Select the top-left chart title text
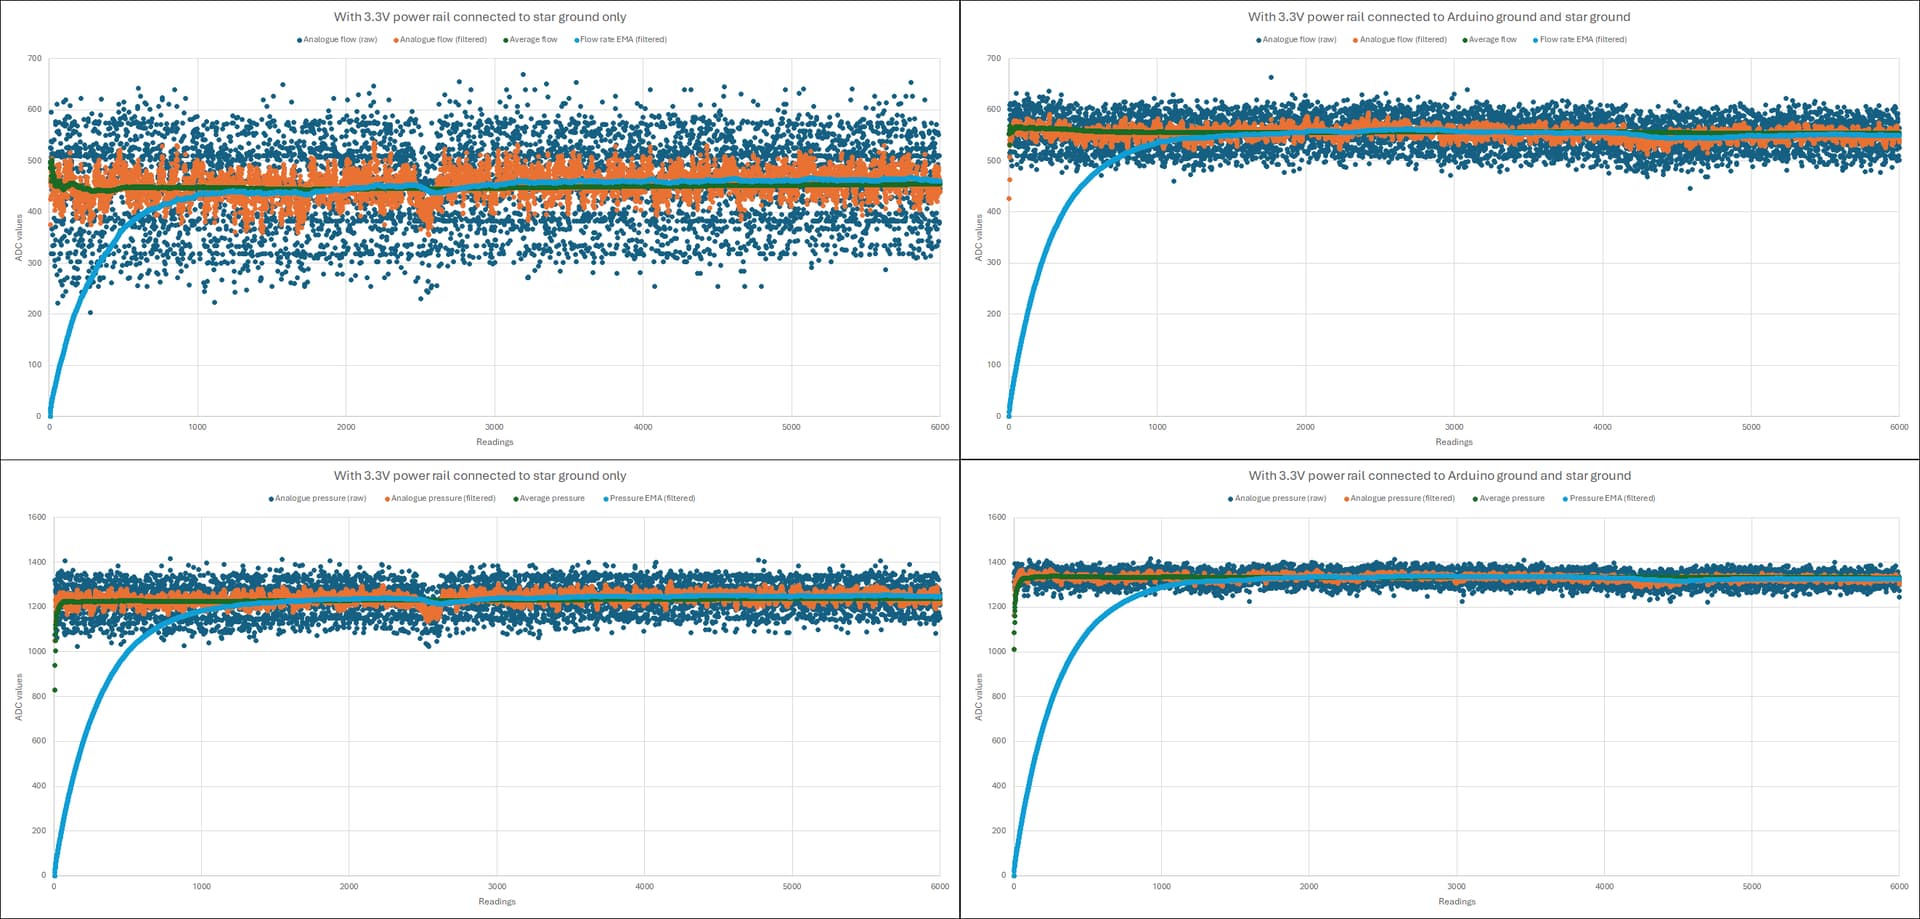The width and height of the screenshot is (1920, 919). click(x=480, y=17)
